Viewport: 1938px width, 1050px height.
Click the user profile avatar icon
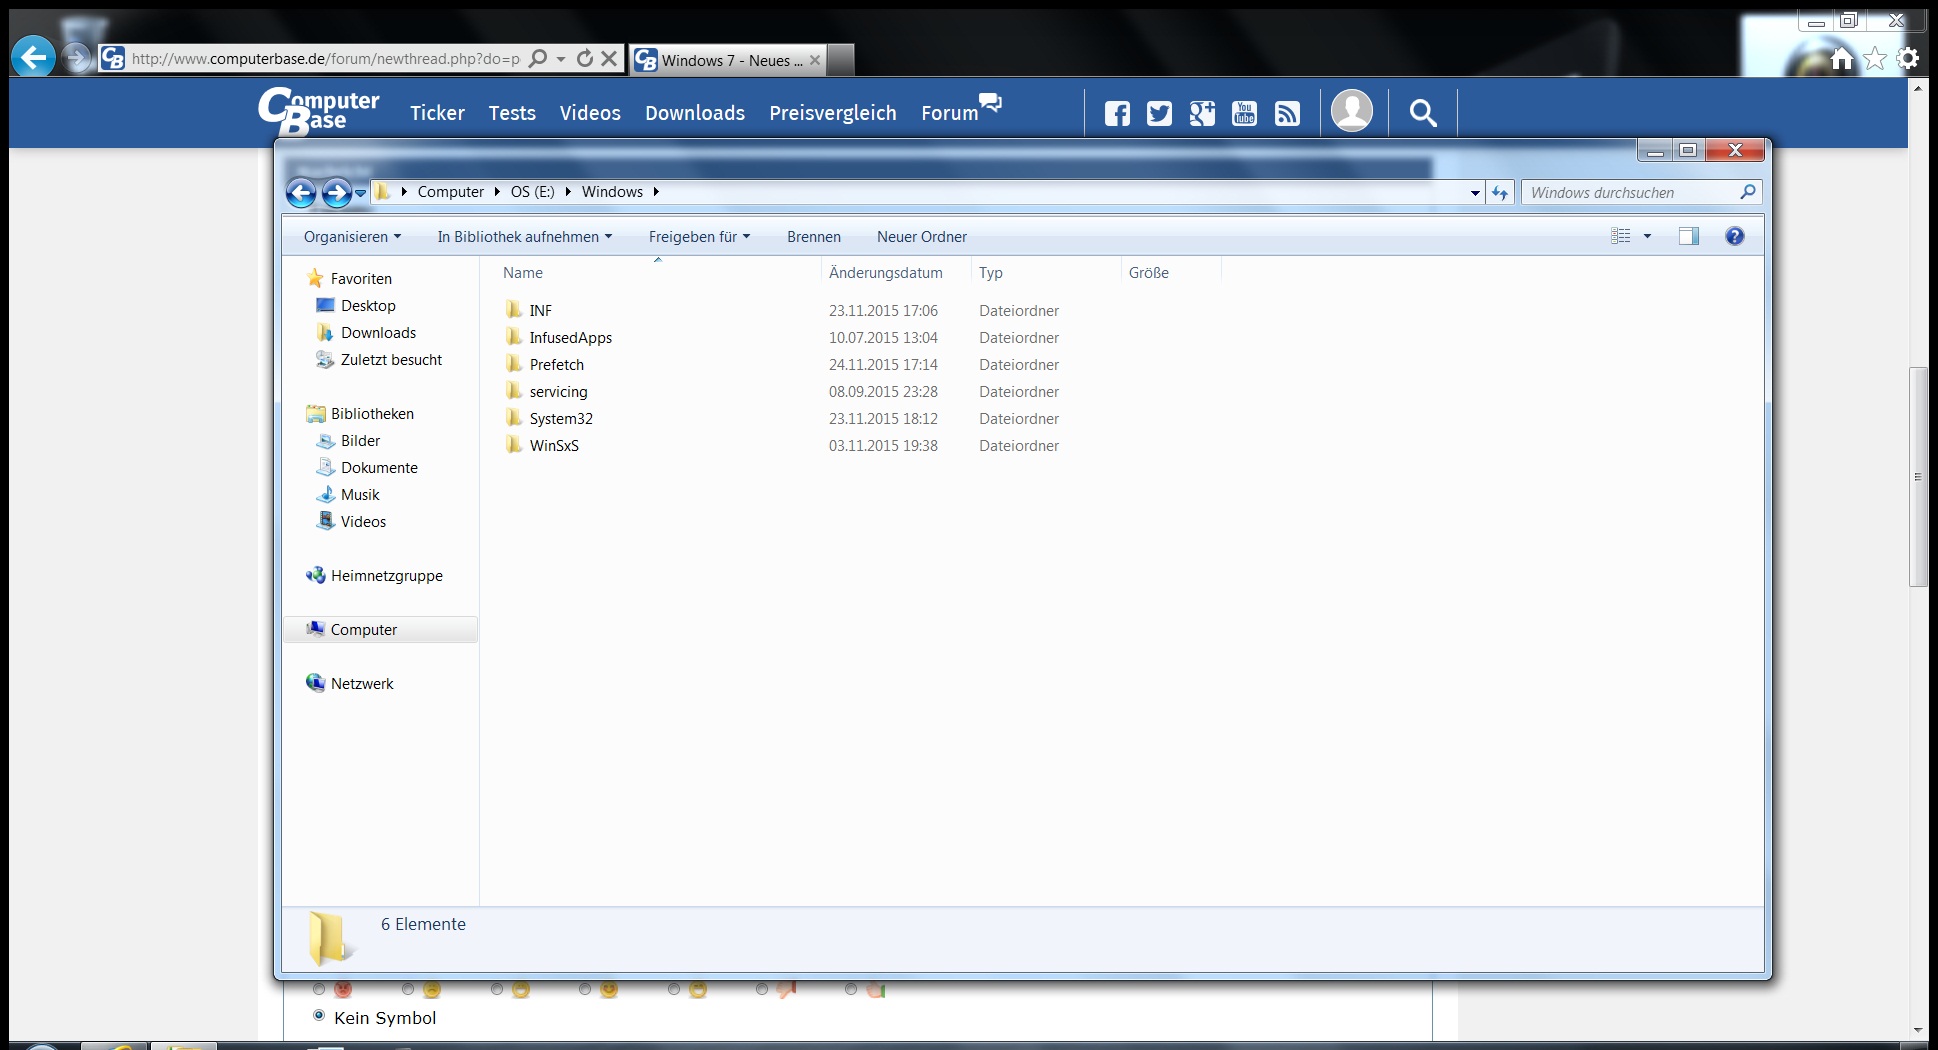tap(1352, 111)
